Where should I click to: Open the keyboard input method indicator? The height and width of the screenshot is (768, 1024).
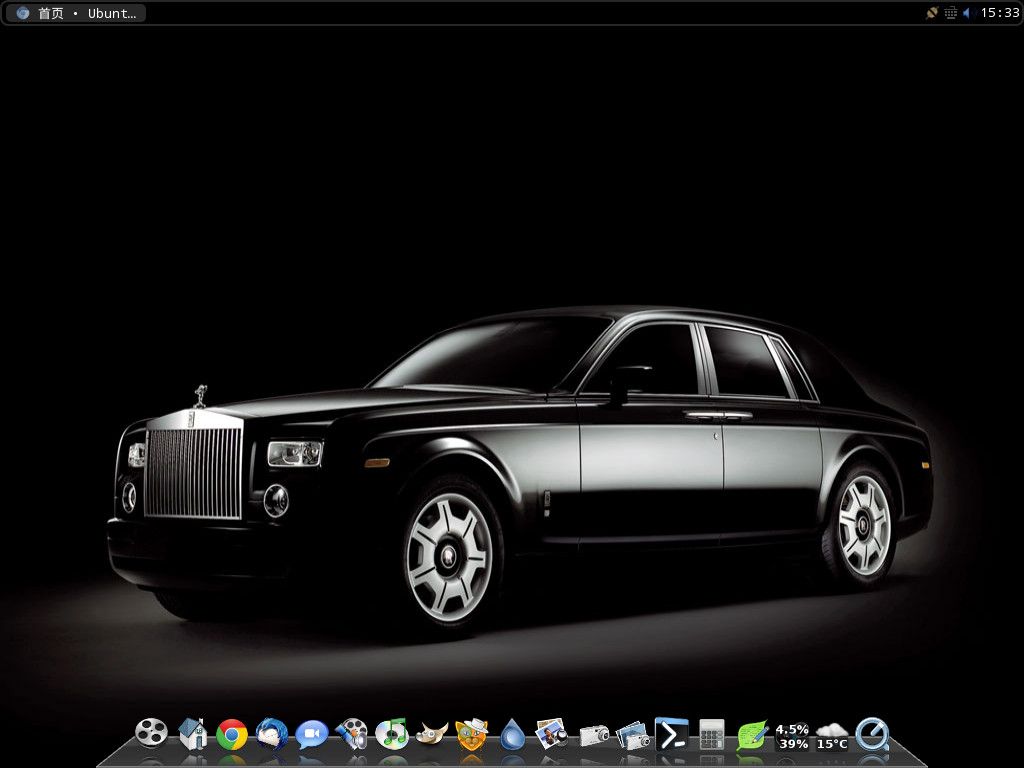coord(950,13)
